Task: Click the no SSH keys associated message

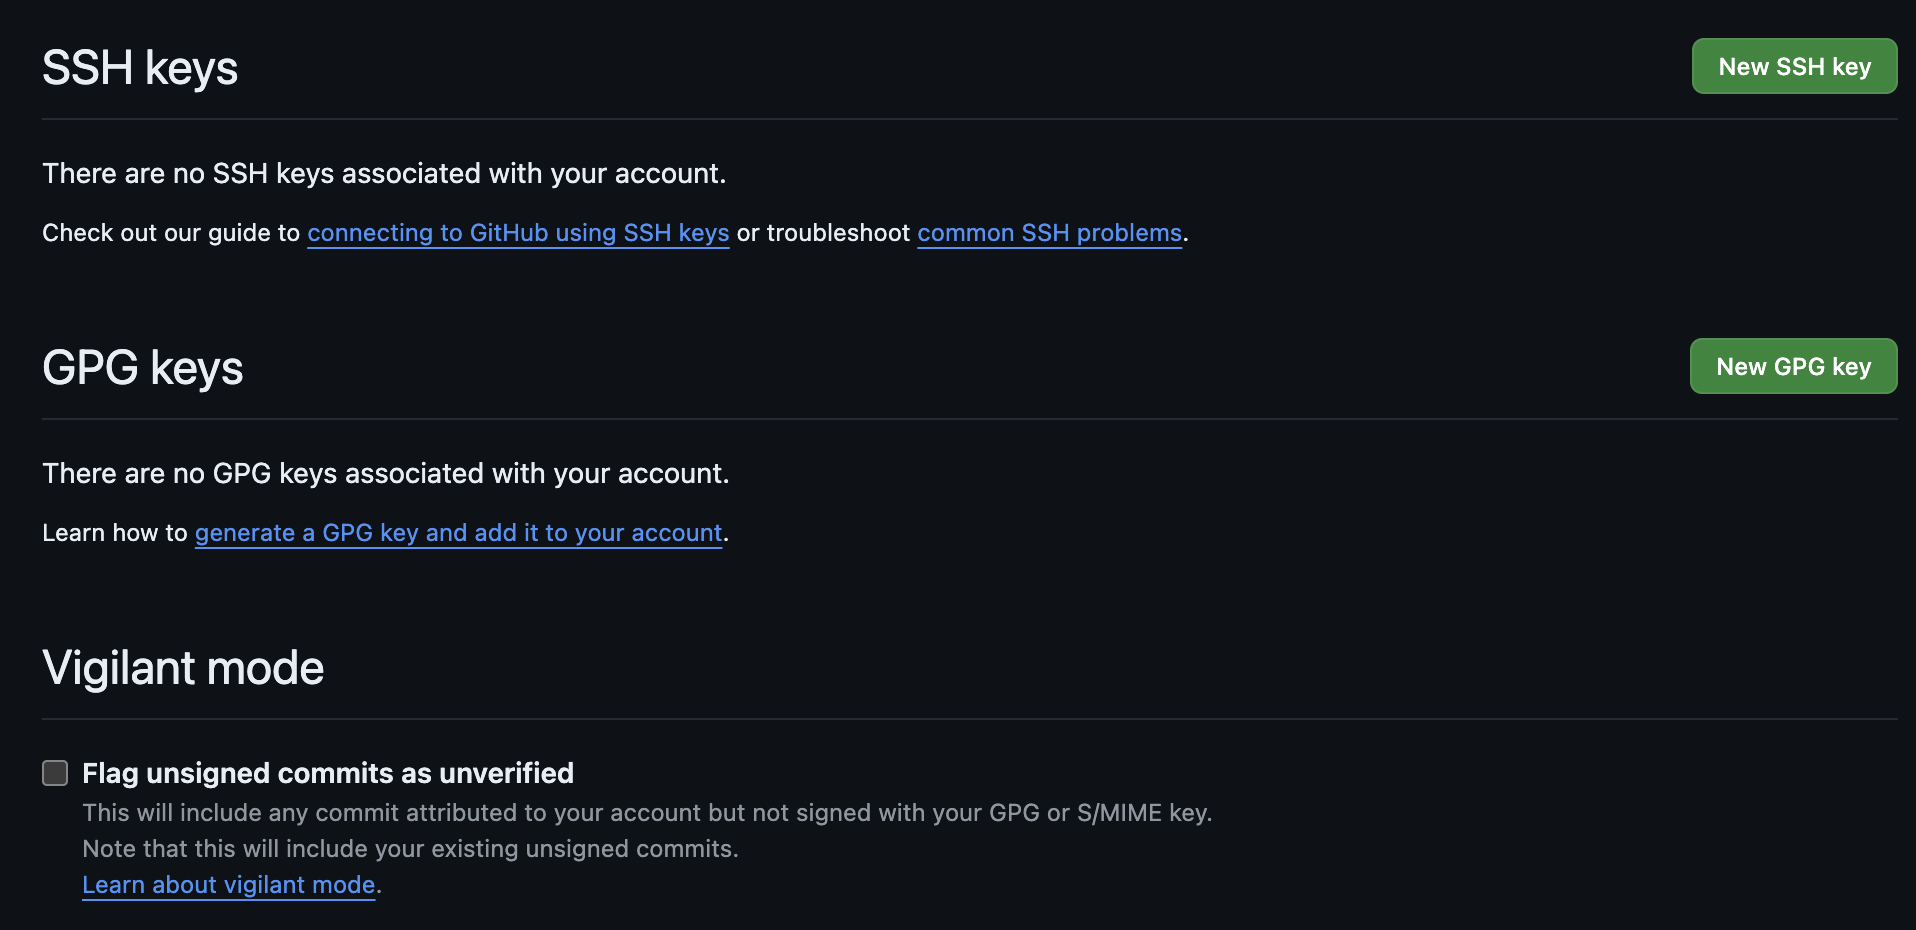Action: pos(384,174)
